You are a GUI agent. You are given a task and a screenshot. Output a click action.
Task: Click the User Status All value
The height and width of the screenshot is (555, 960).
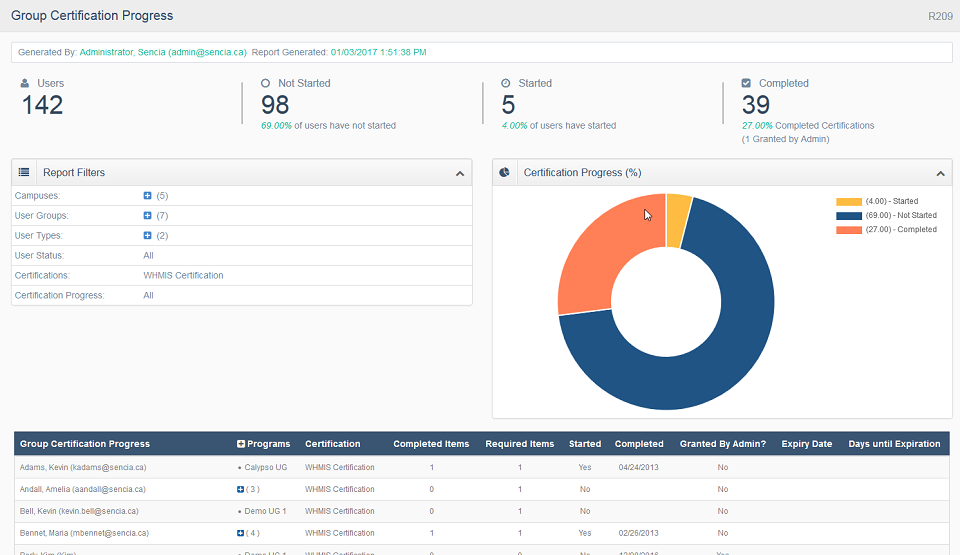tap(148, 255)
